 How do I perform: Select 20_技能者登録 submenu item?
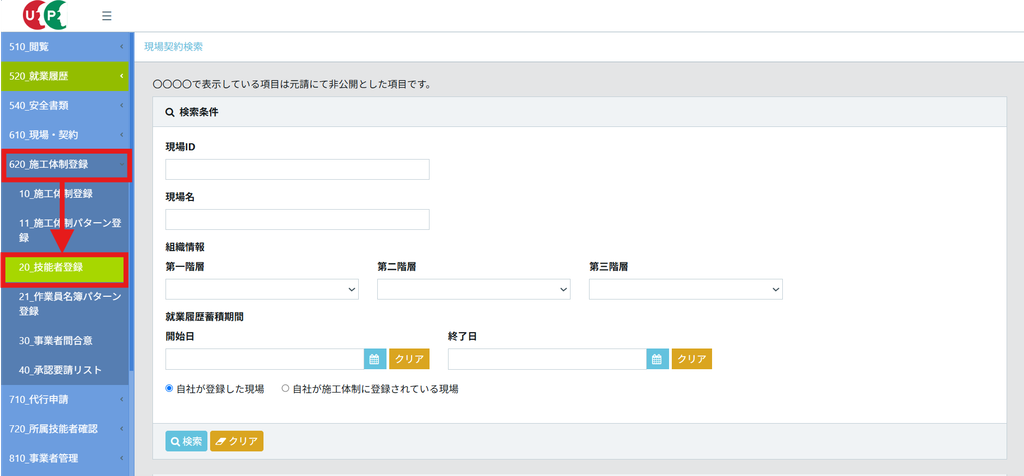click(x=64, y=270)
